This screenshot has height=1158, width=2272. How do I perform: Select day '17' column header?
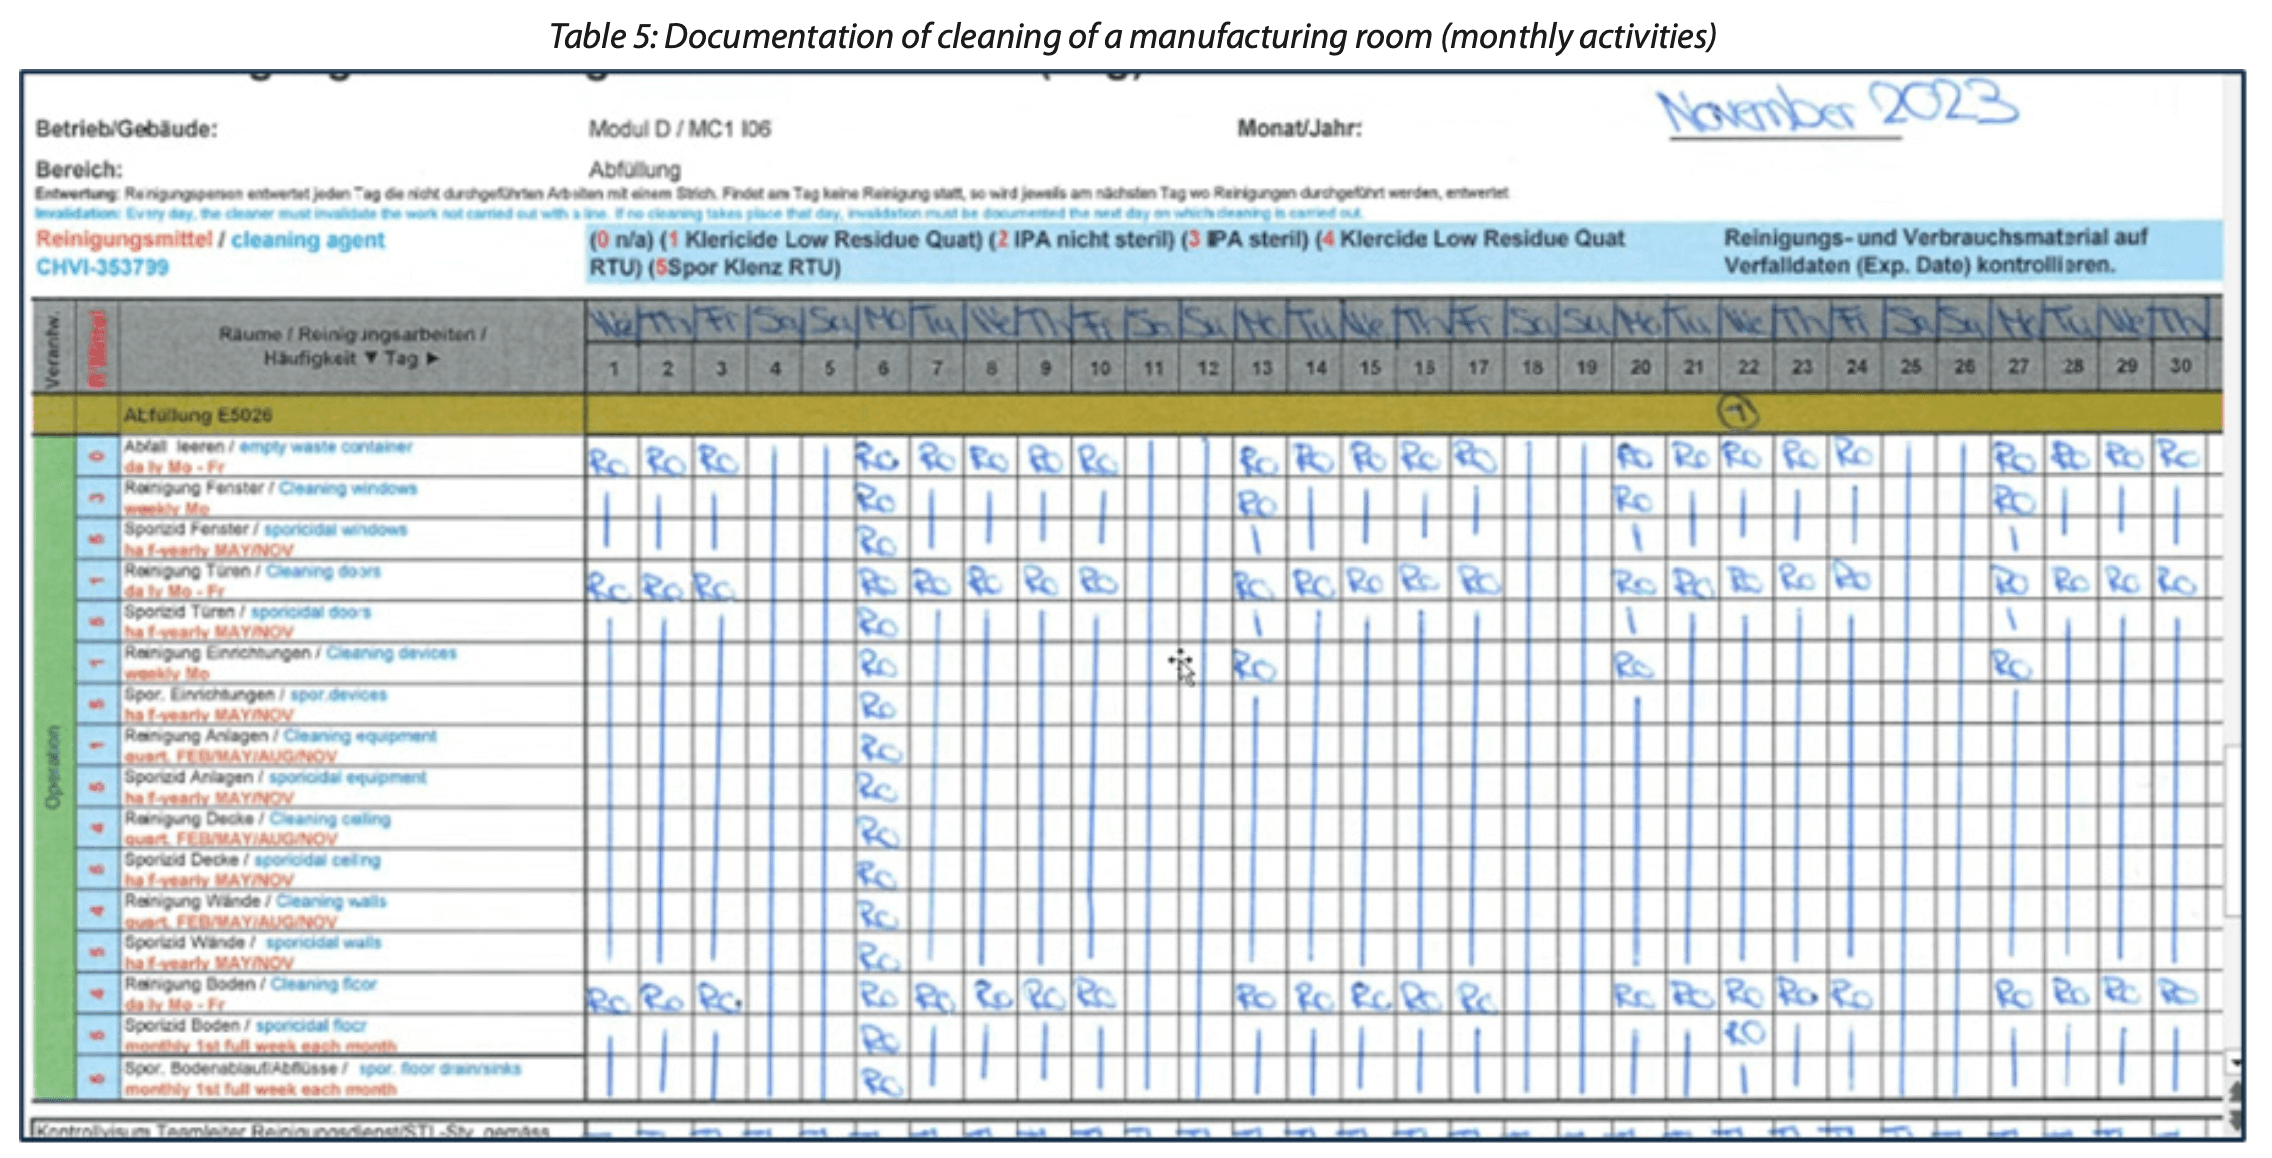[1477, 368]
